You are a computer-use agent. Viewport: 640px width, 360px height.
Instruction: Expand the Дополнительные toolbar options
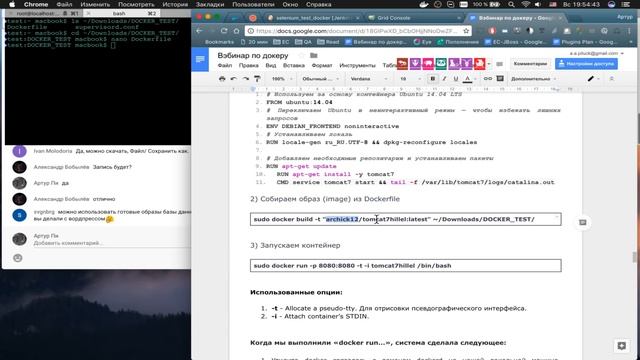coord(533,79)
